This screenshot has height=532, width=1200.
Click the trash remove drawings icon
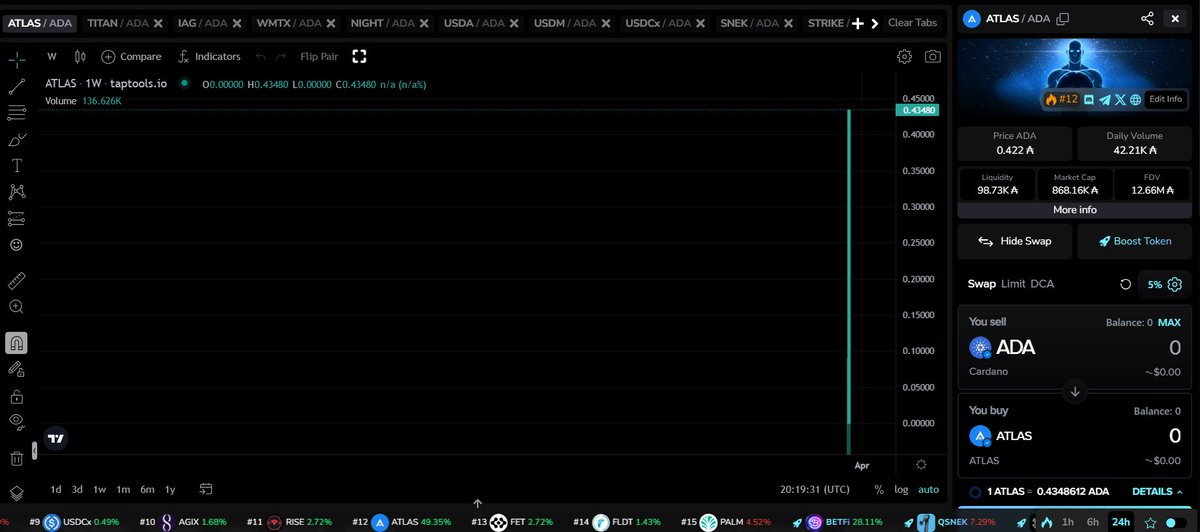(17, 458)
